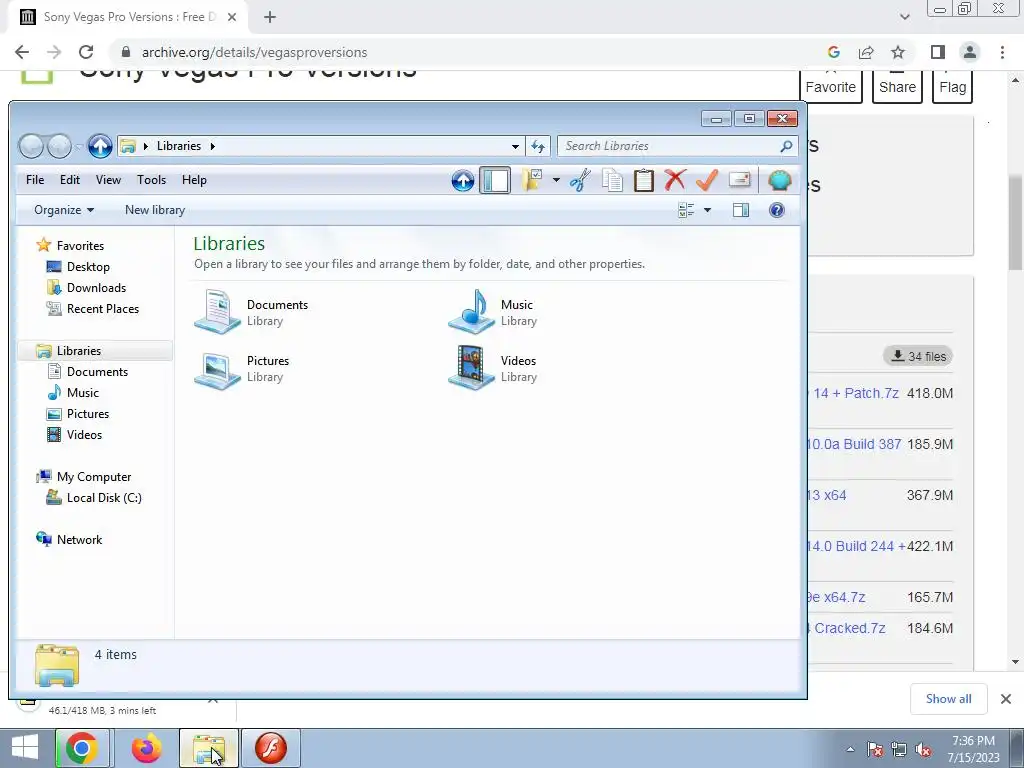Open the Videos library icon in main pane
Screen dimensions: 1024x768
471,368
